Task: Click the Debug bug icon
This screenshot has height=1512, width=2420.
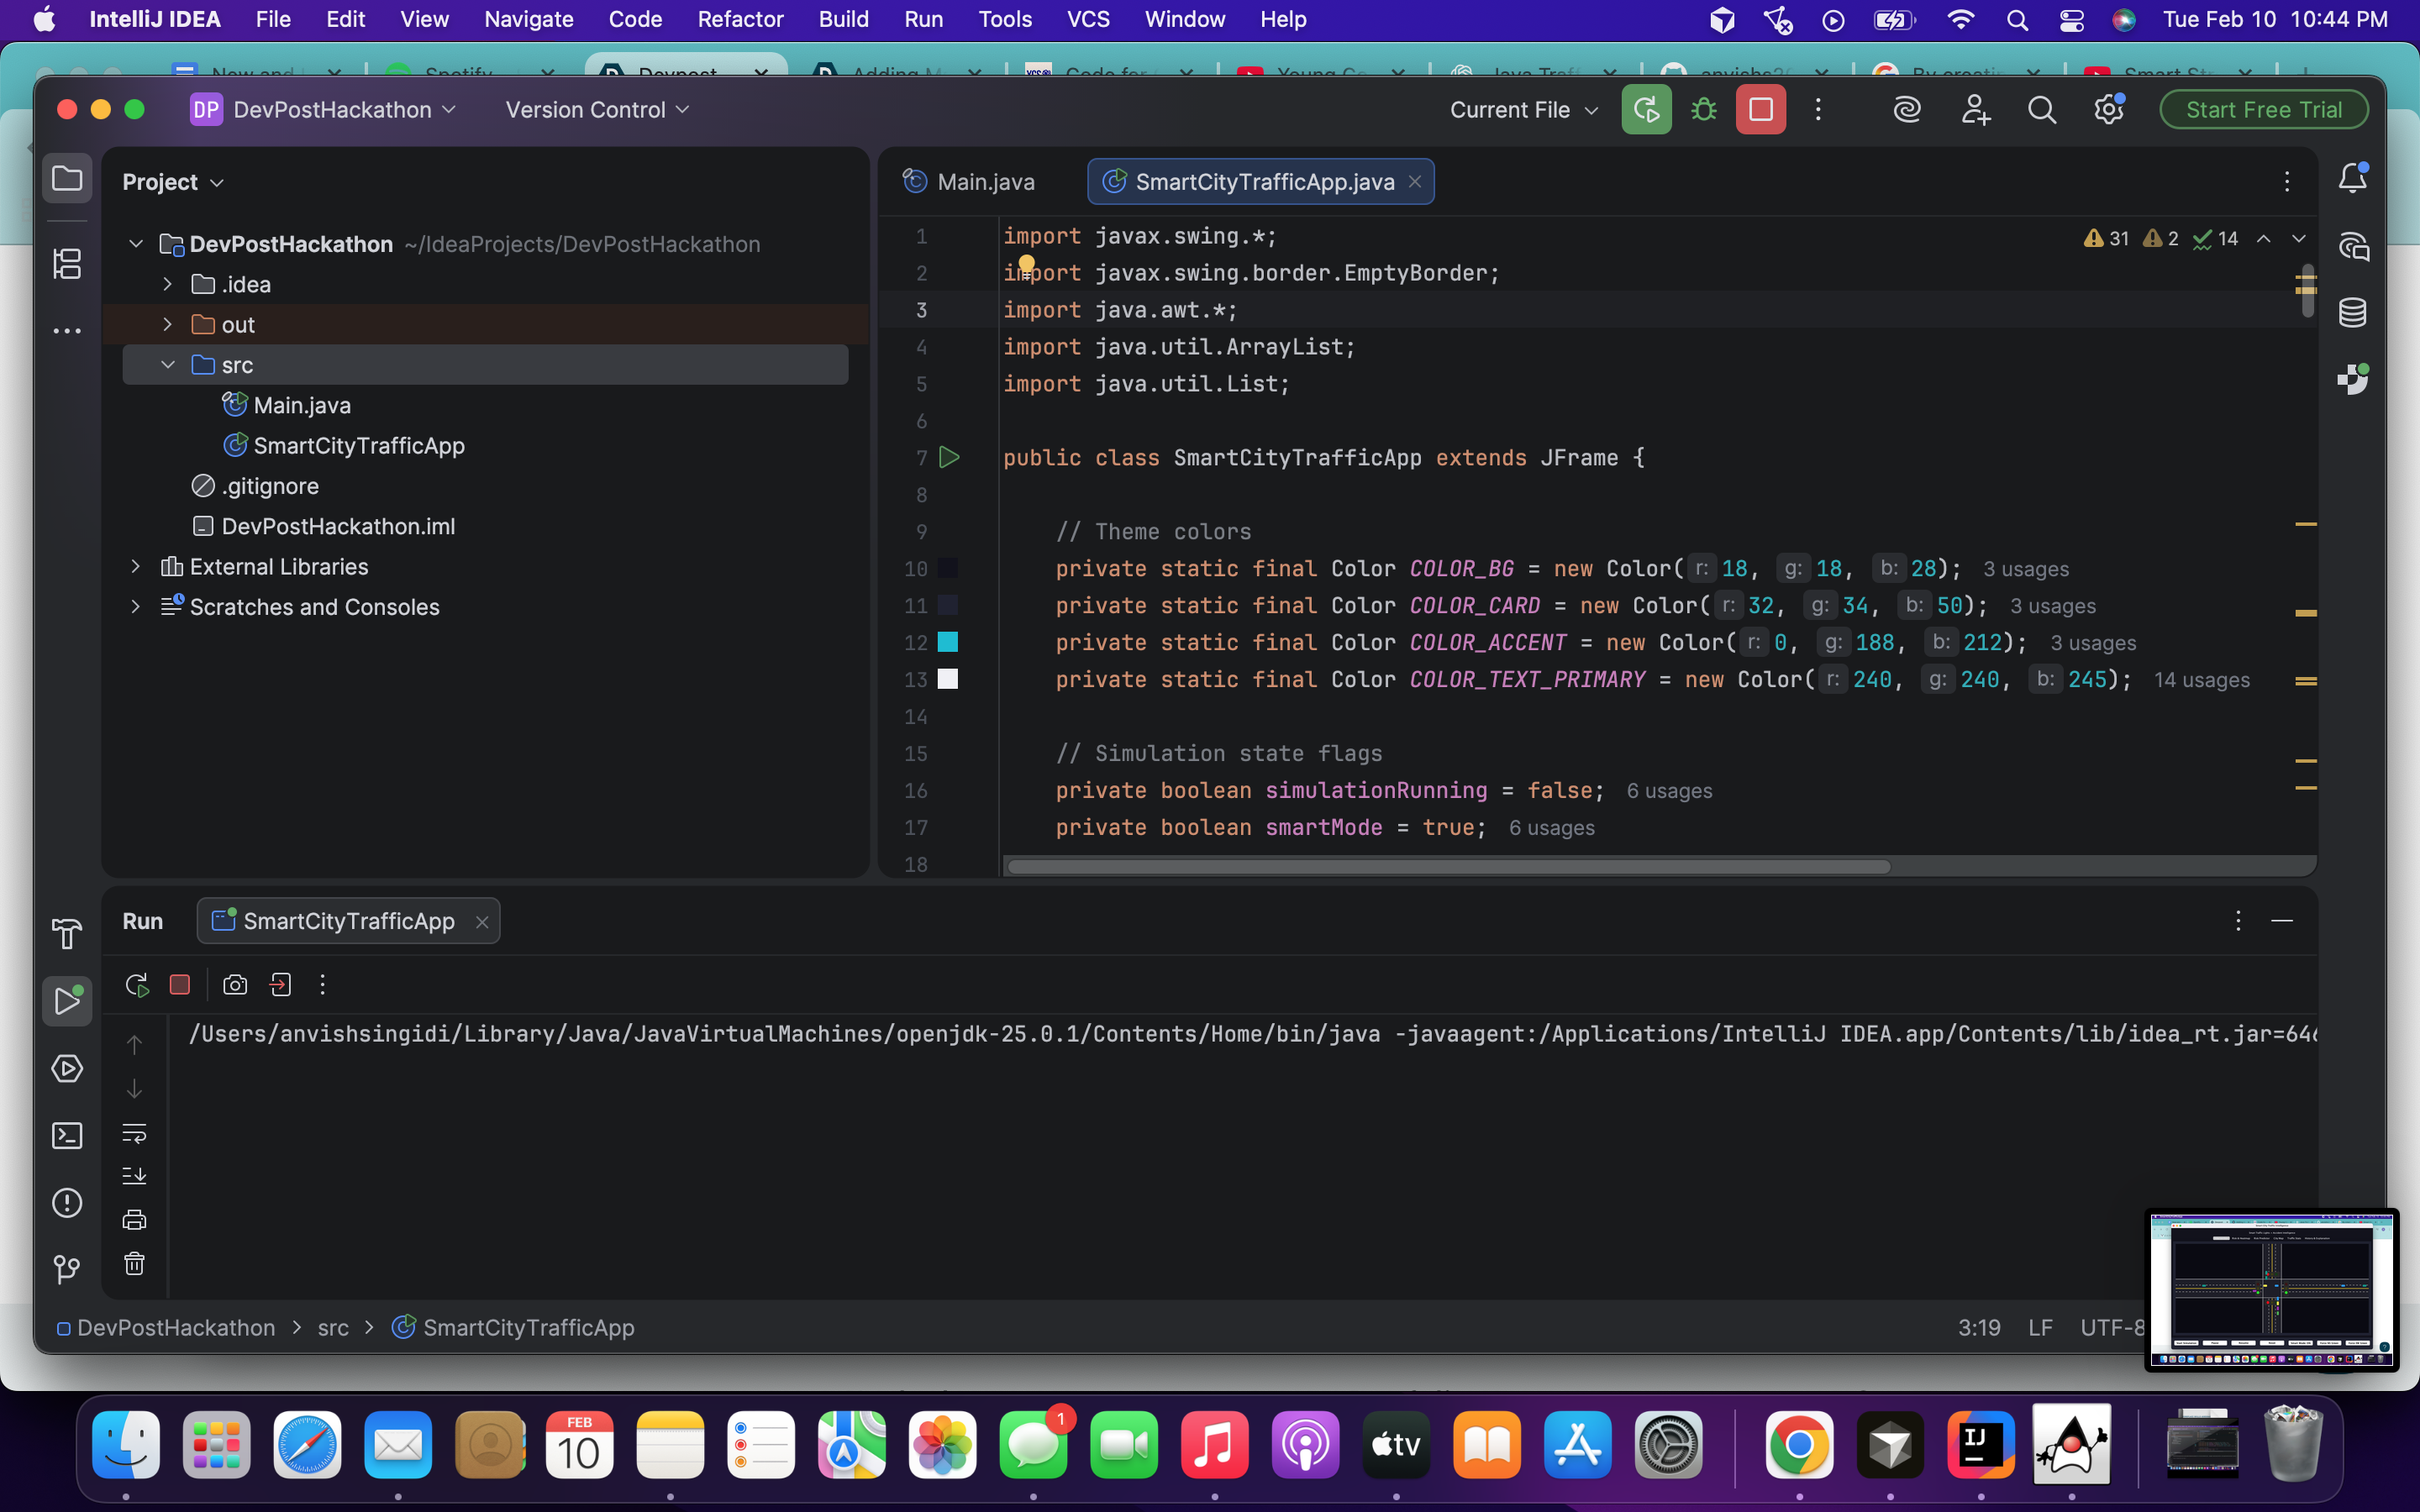Action: pos(1704,109)
